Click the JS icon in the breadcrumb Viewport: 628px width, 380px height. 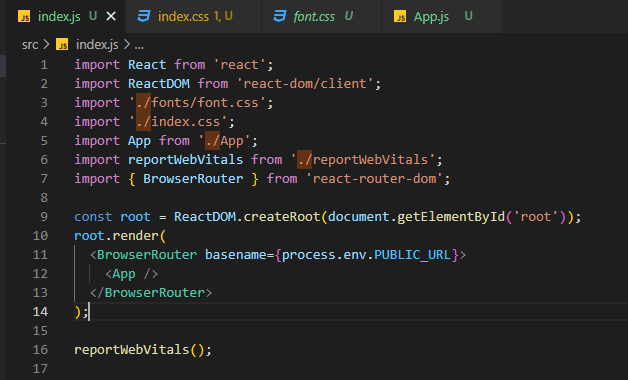click(62, 44)
